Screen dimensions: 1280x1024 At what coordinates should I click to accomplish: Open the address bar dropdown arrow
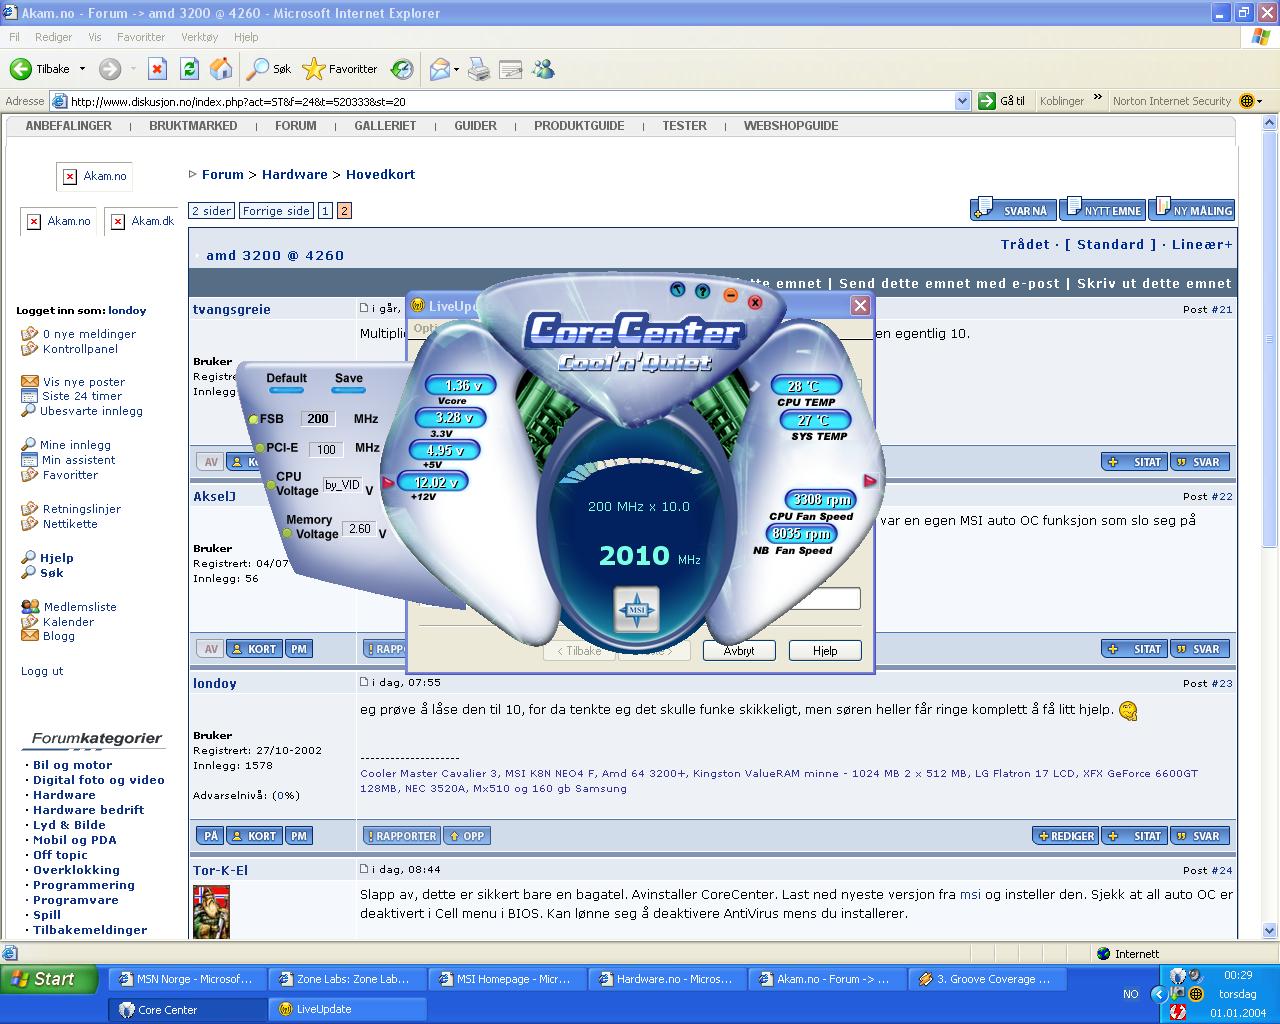pyautogui.click(x=962, y=101)
